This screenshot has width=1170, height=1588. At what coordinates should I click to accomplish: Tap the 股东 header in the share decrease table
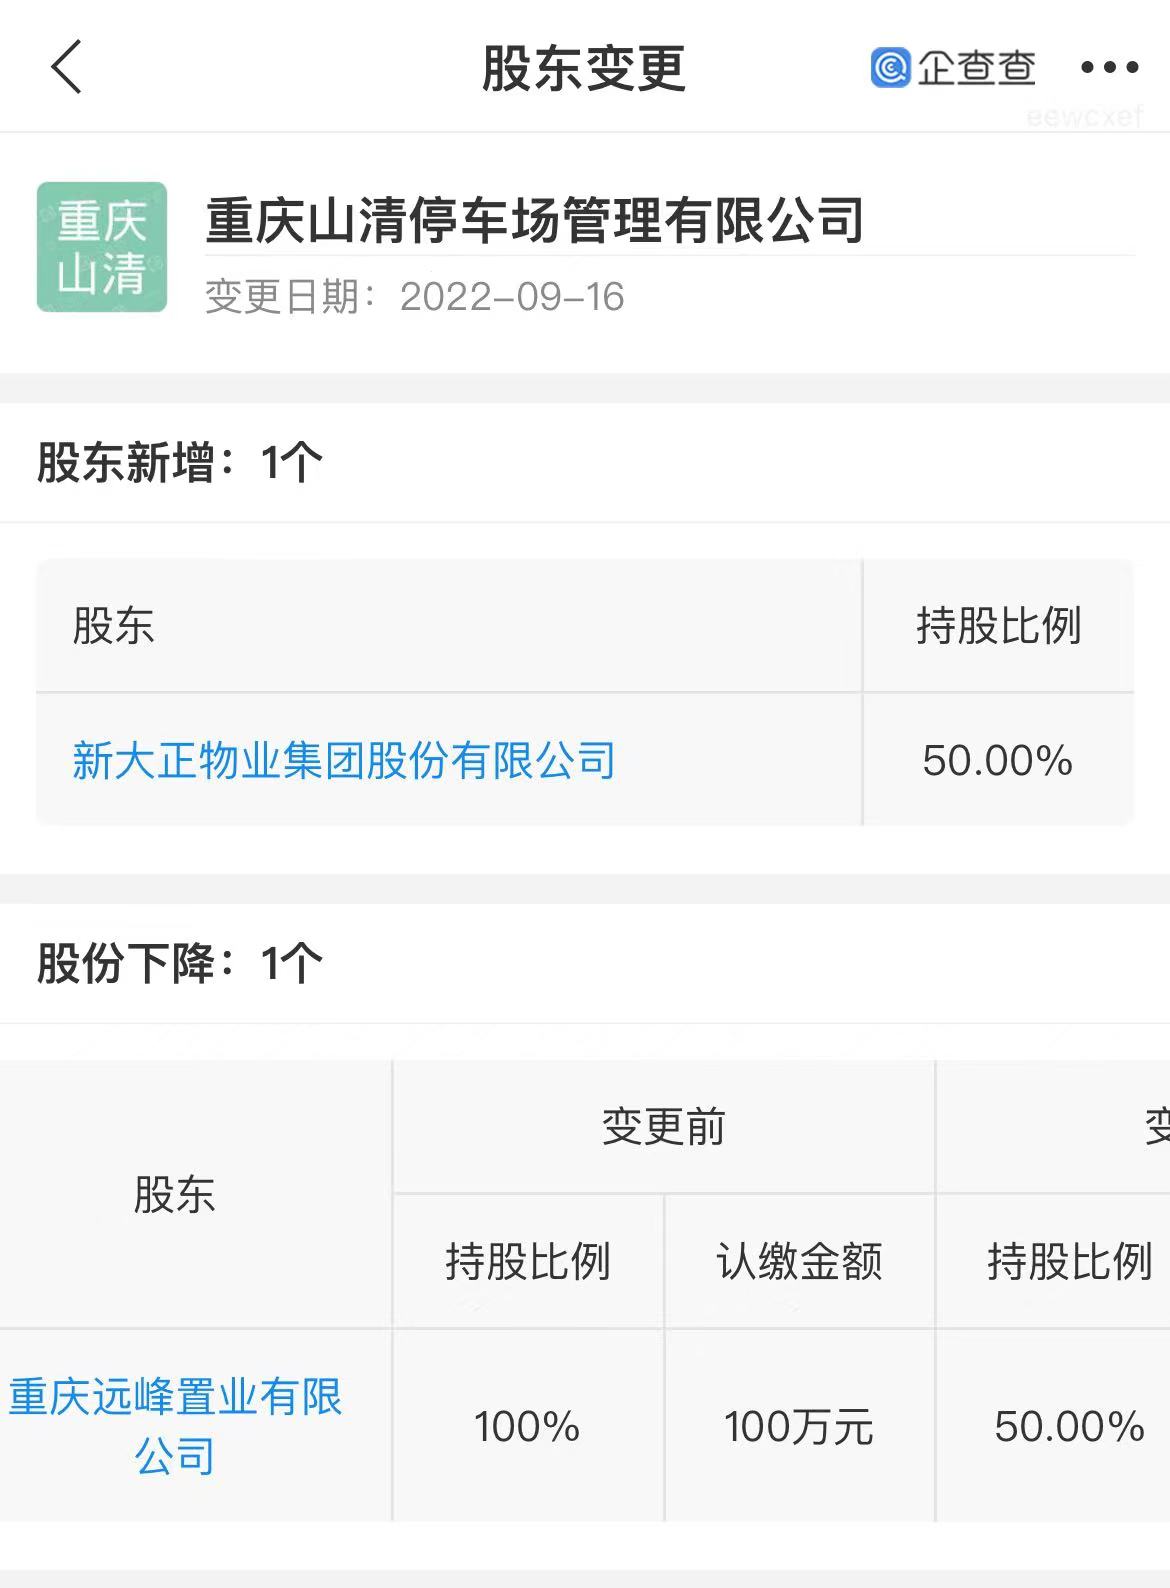click(x=175, y=1194)
